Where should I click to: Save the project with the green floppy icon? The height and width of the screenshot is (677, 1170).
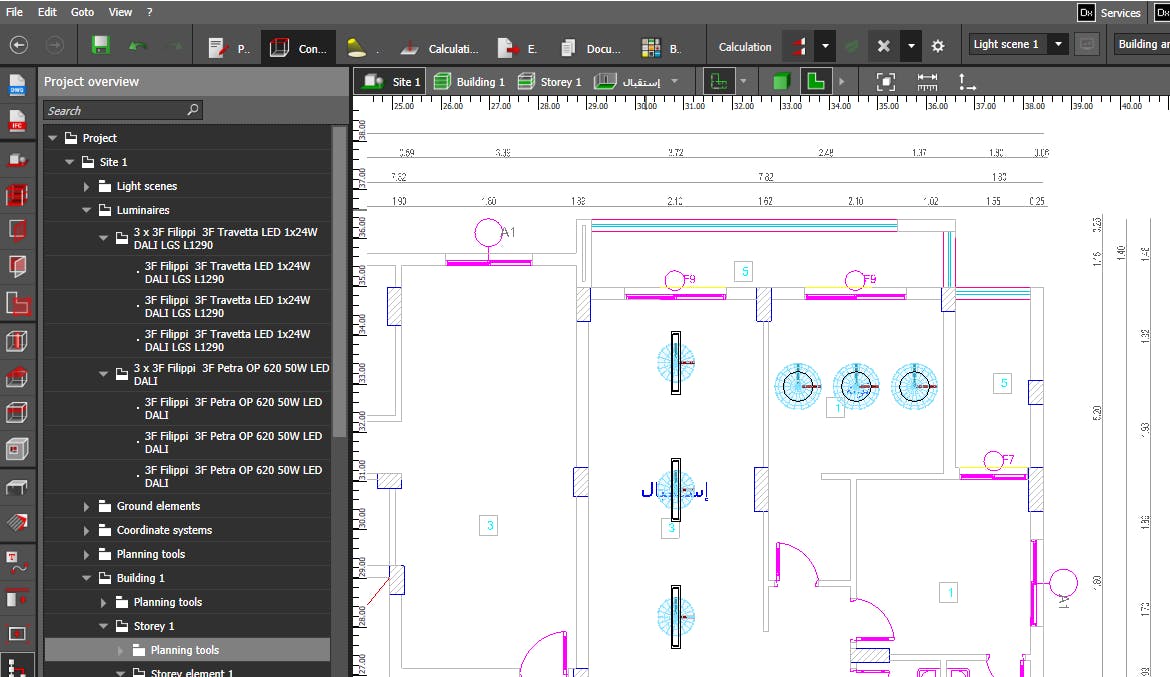coord(101,45)
